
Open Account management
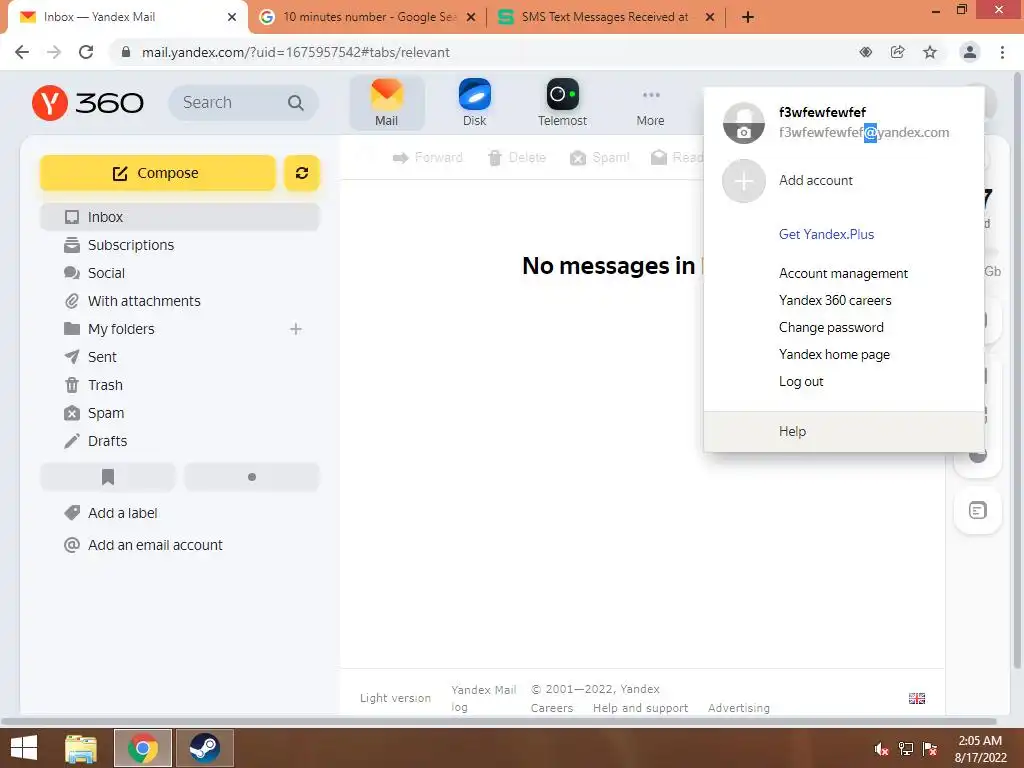[x=843, y=274]
